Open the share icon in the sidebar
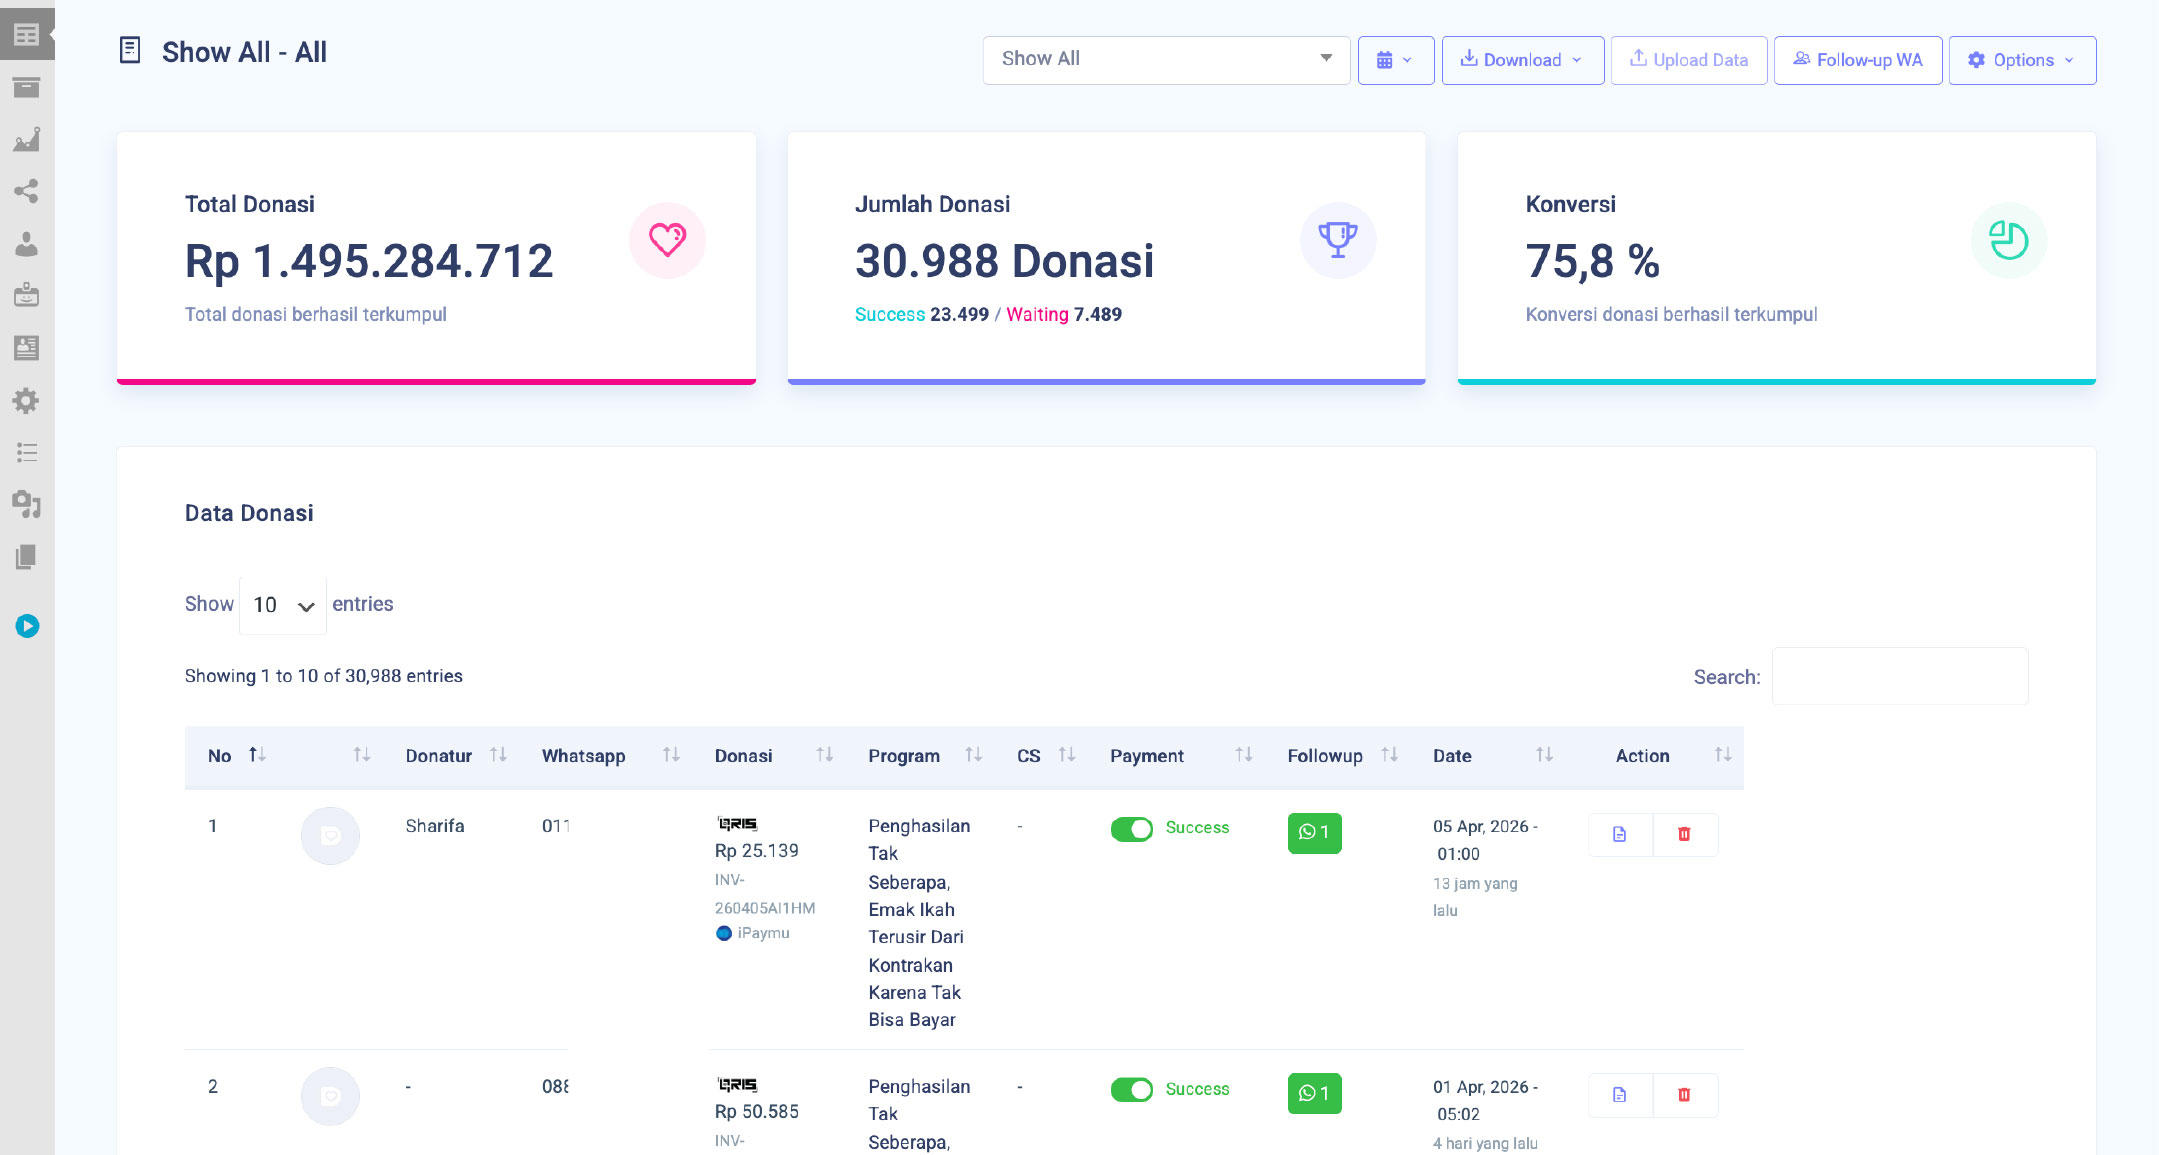 27,192
